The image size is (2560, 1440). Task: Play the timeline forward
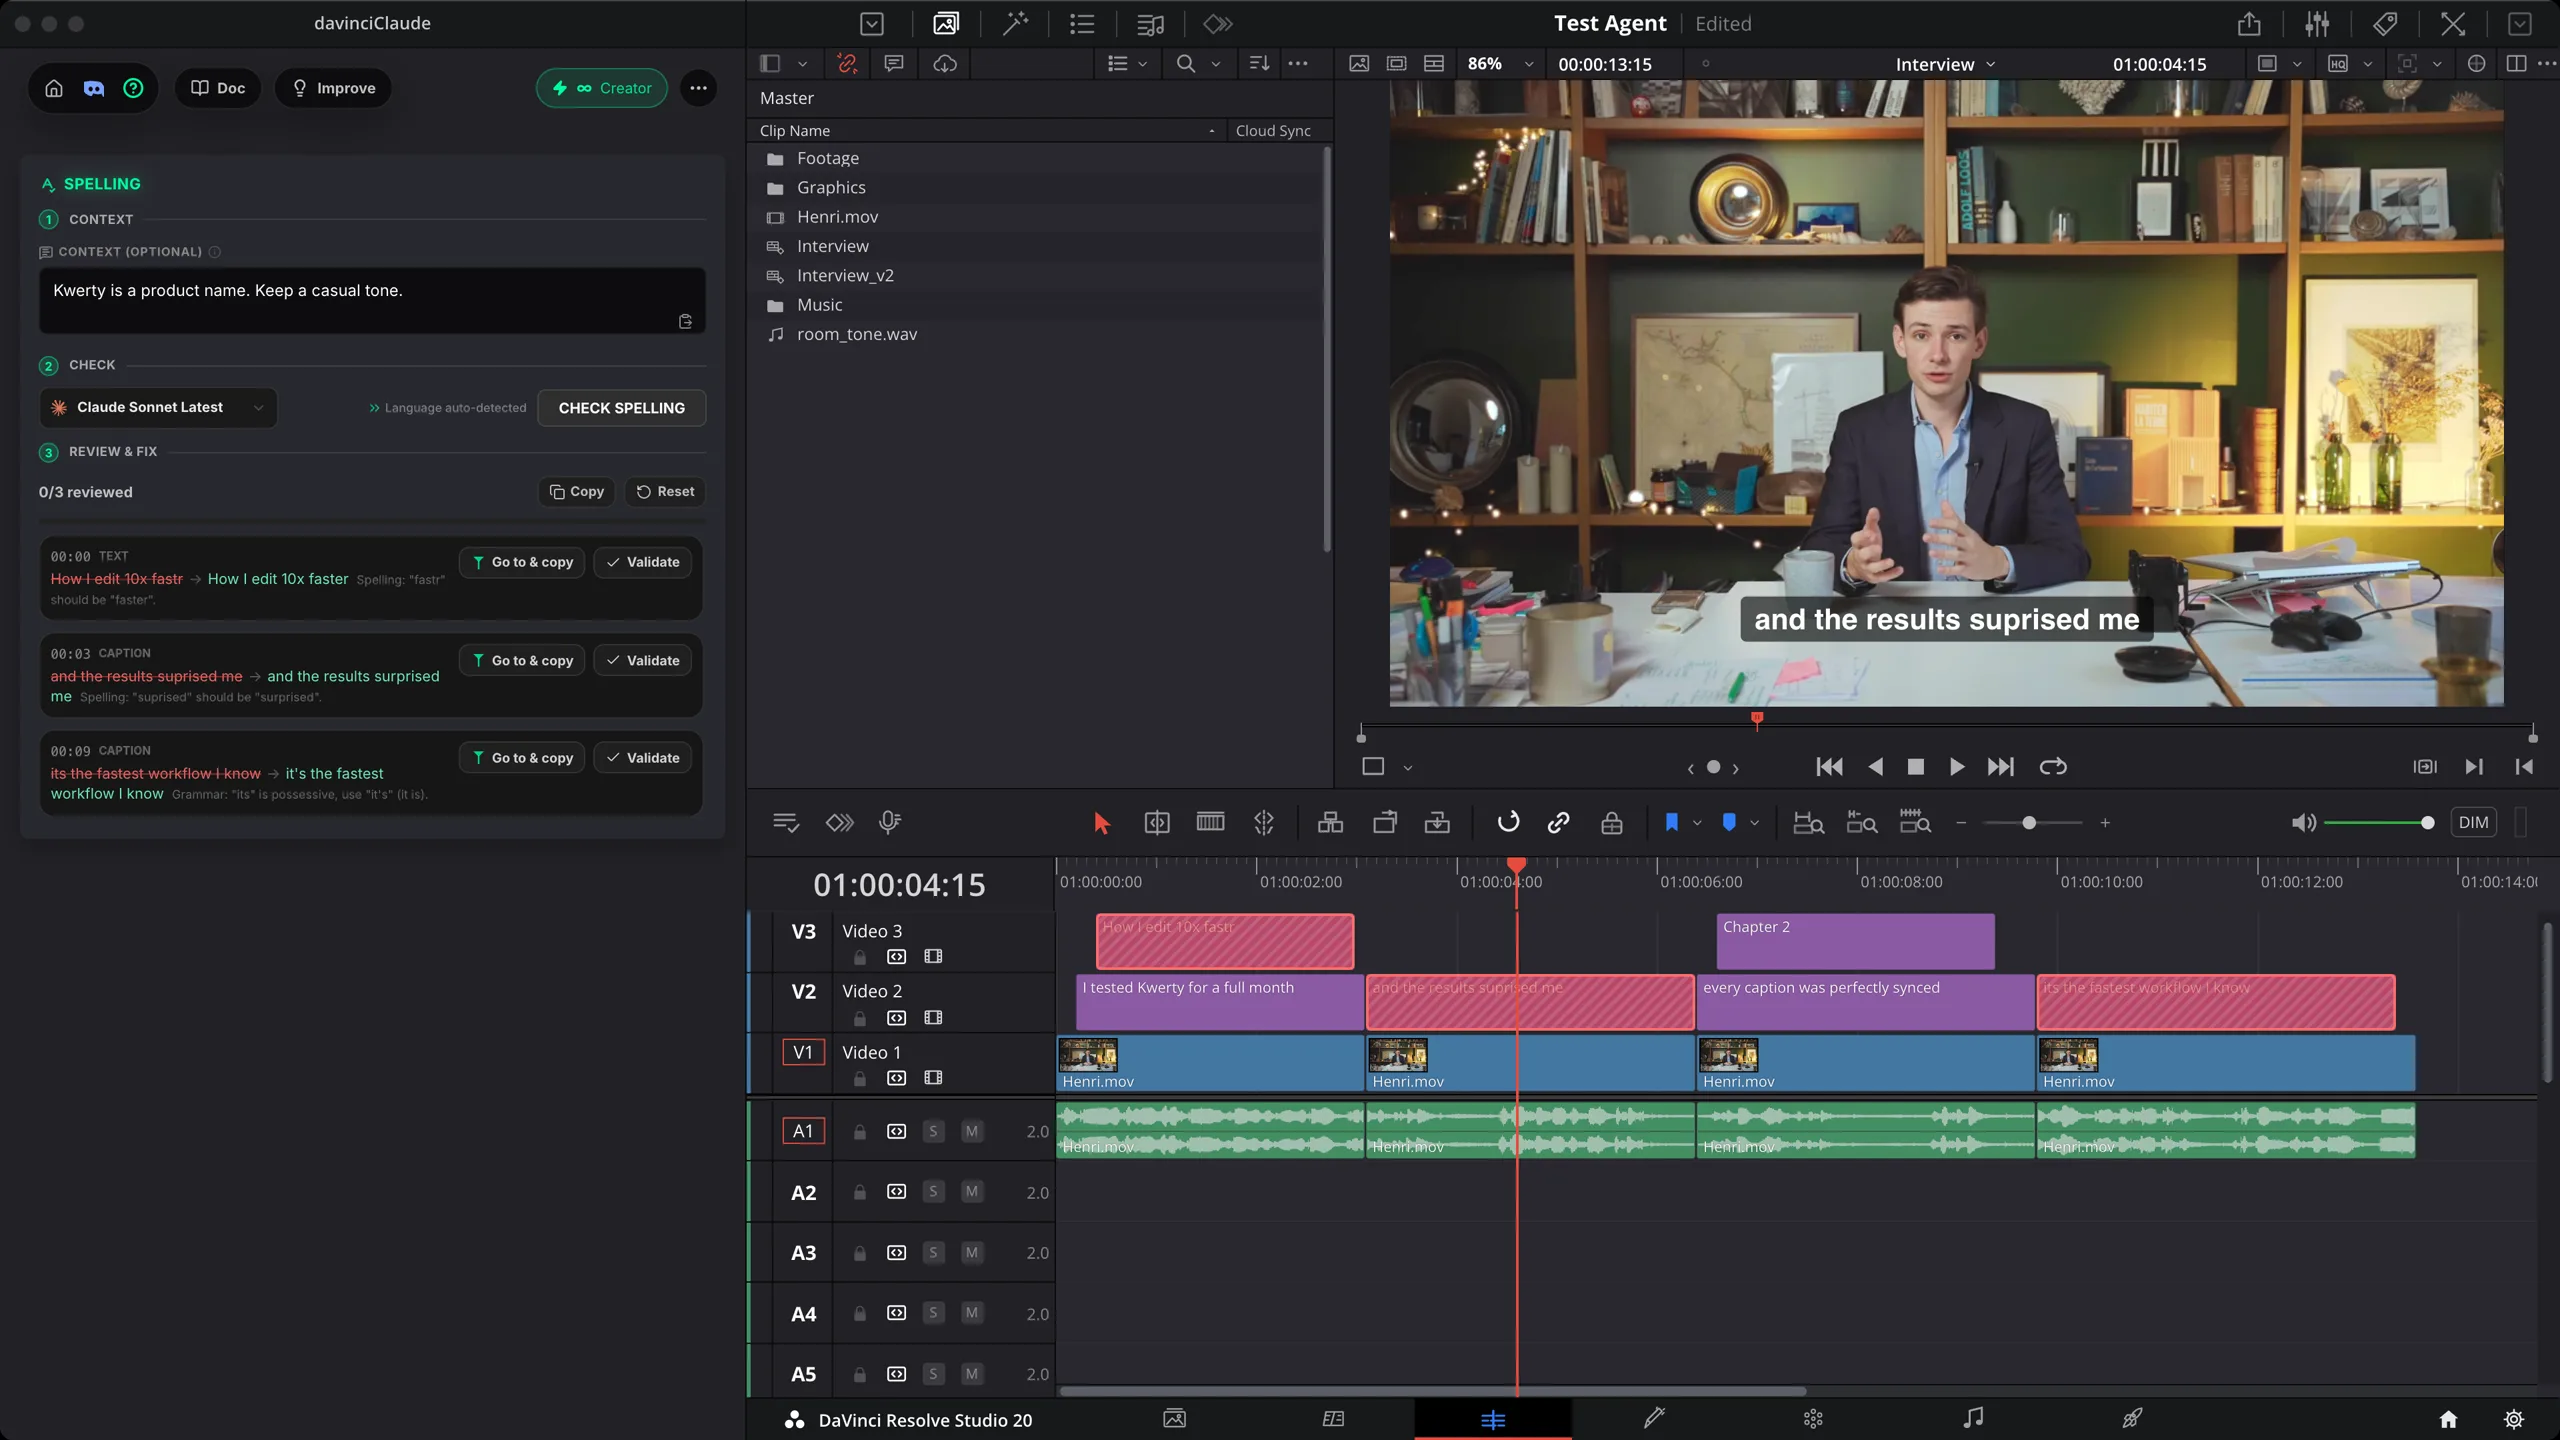(1956, 767)
